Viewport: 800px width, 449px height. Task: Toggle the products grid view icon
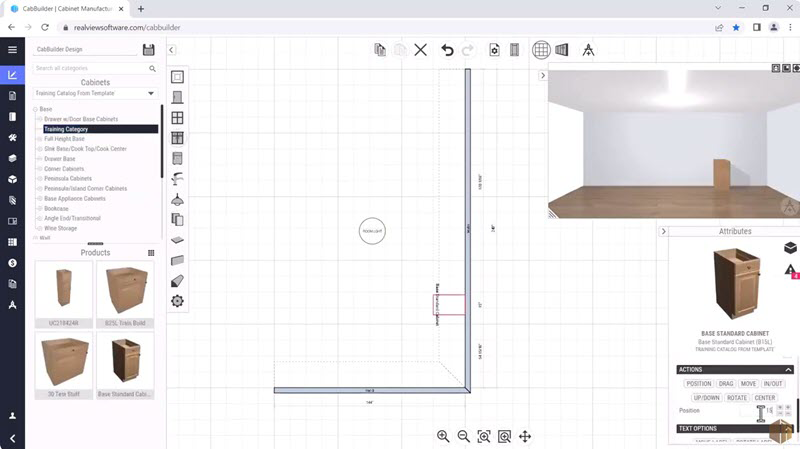[x=151, y=253]
